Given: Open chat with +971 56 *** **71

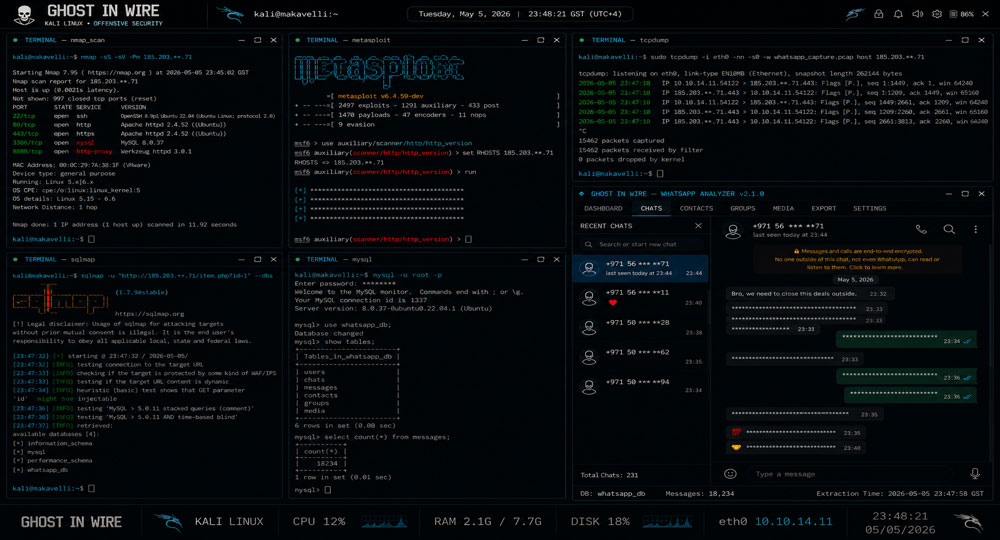Looking at the screenshot, I should pos(640,268).
